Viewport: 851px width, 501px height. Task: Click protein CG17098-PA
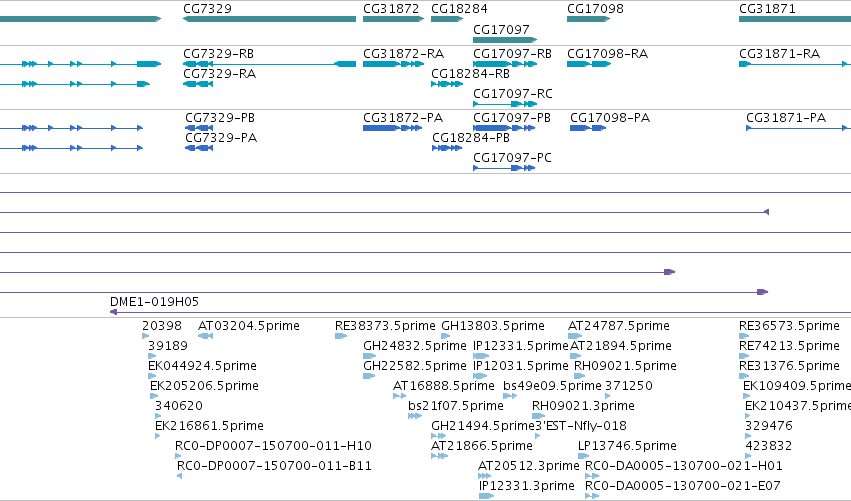tap(588, 128)
